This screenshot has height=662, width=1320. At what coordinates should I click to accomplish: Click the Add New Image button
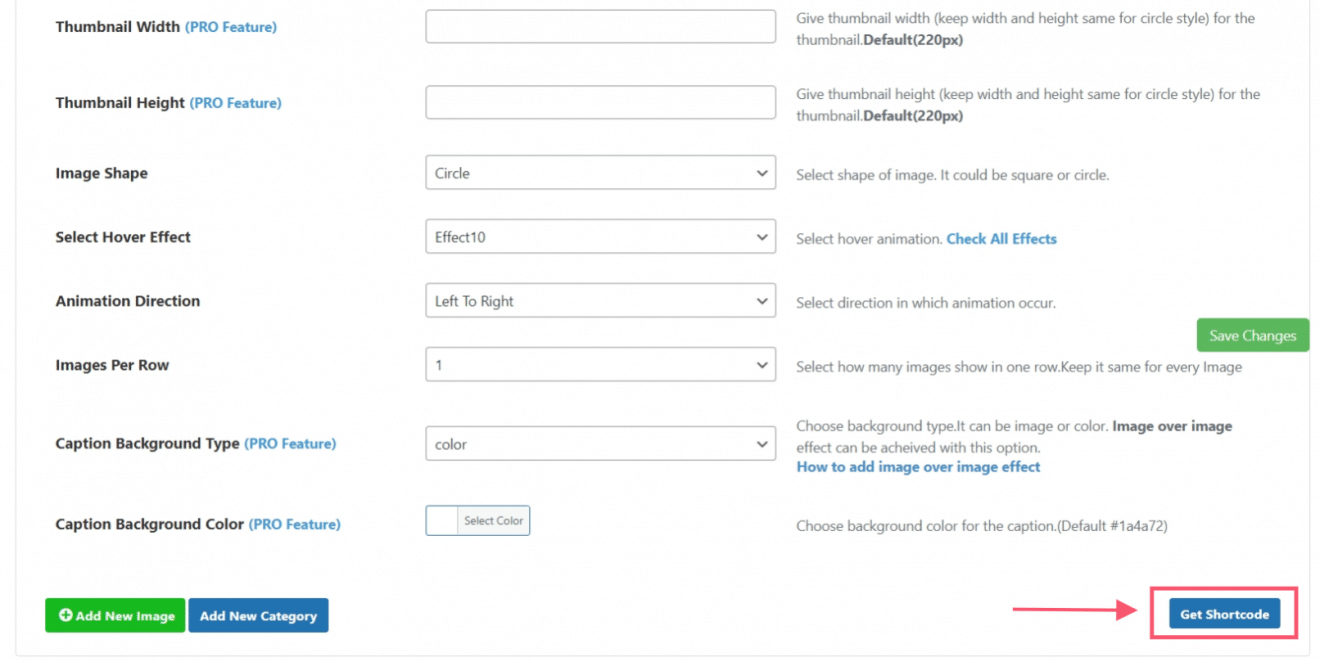tap(114, 615)
